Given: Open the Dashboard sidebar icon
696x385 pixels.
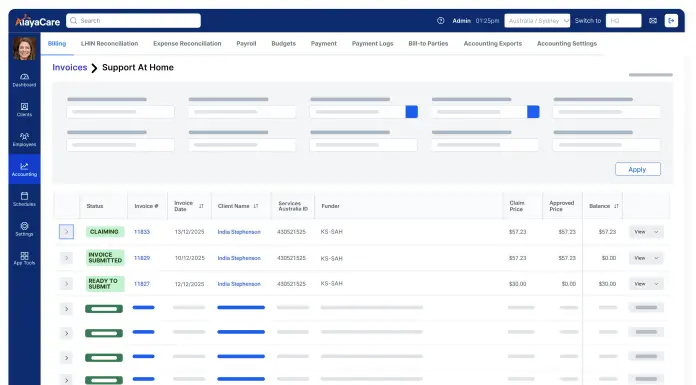Looking at the screenshot, I should (24, 80).
